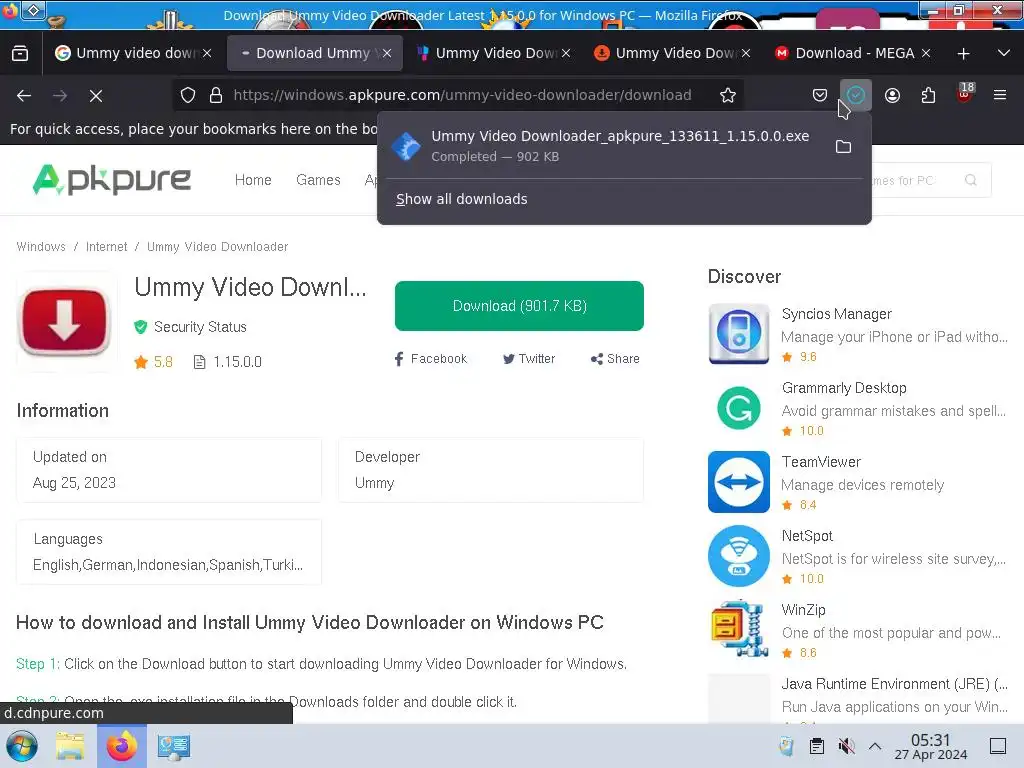Click the search magnifier on APKPure
The height and width of the screenshot is (768, 1024).
(x=971, y=180)
